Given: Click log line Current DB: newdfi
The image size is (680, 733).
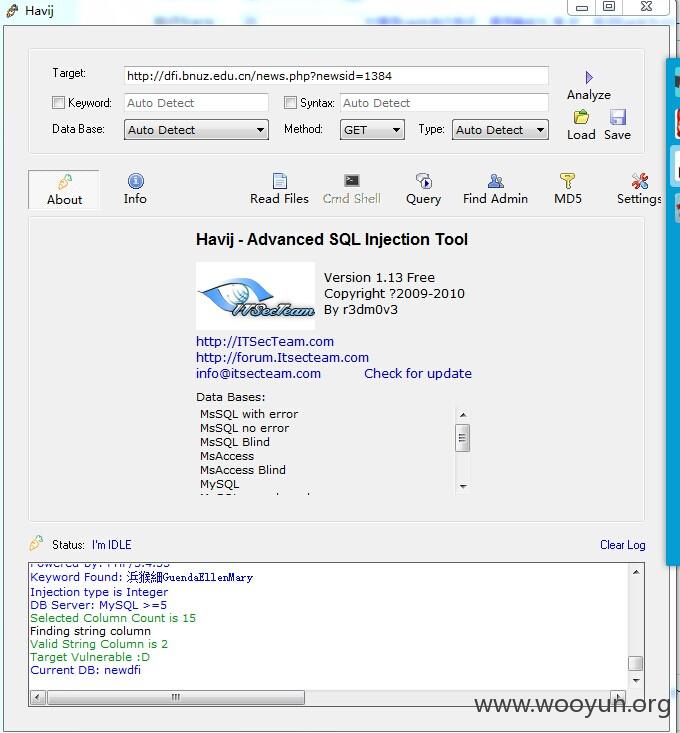Looking at the screenshot, I should click(x=86, y=670).
